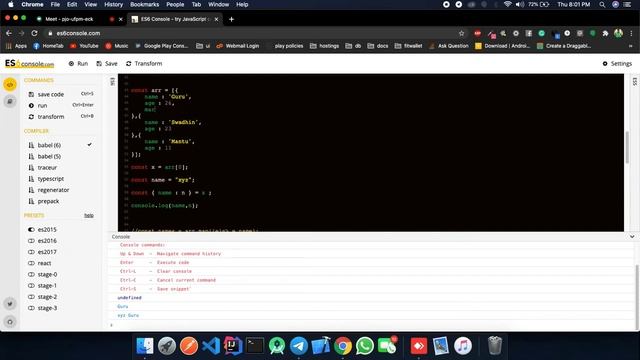Collapse the Console panel with the chevron
The width and height of the screenshot is (640, 360).
click(632, 237)
